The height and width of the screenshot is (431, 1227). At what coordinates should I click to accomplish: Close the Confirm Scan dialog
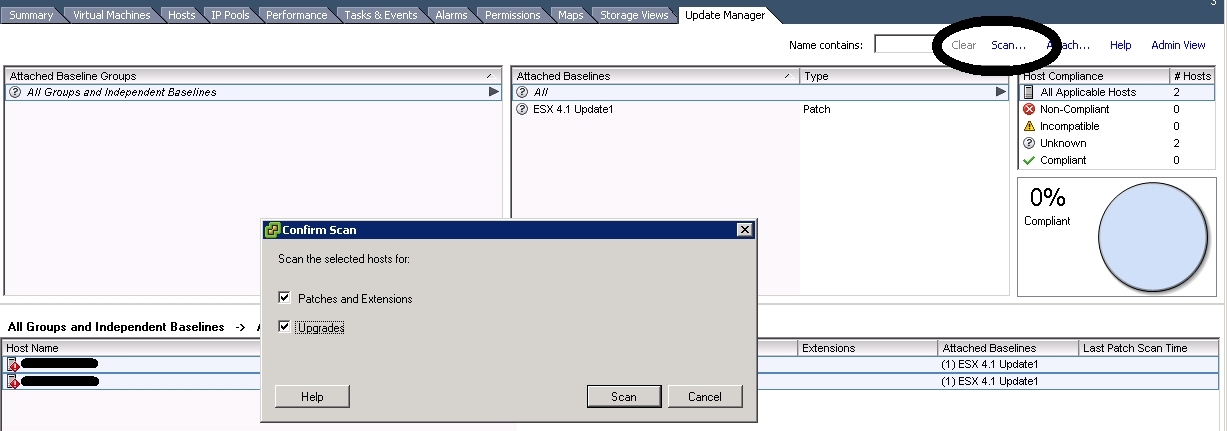[744, 230]
